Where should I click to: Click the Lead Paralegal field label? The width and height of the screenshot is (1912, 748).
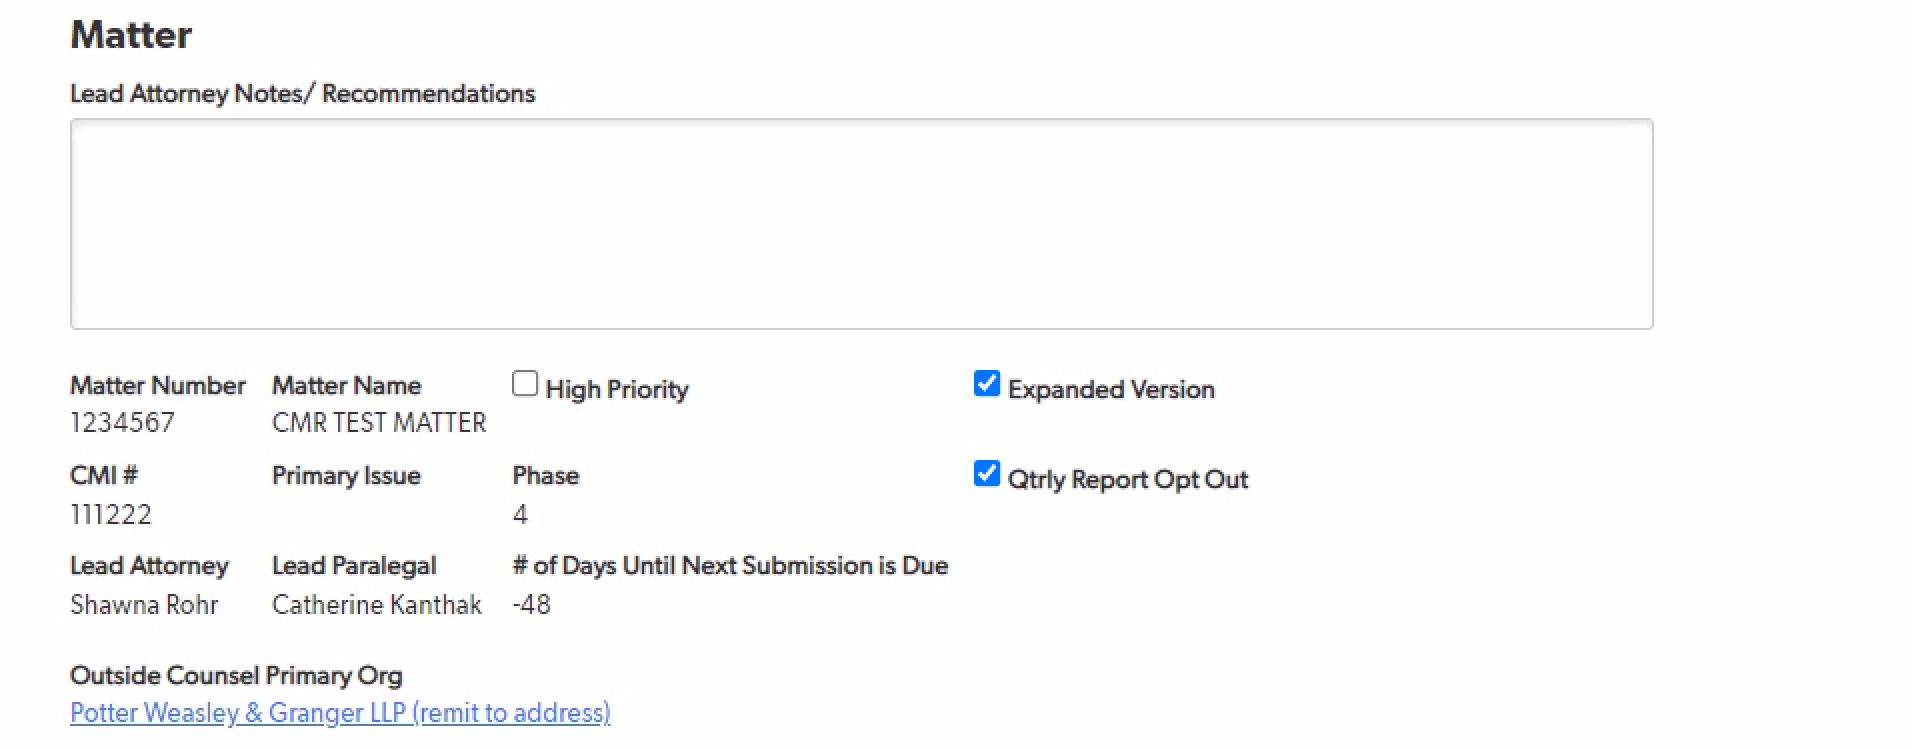(x=354, y=566)
